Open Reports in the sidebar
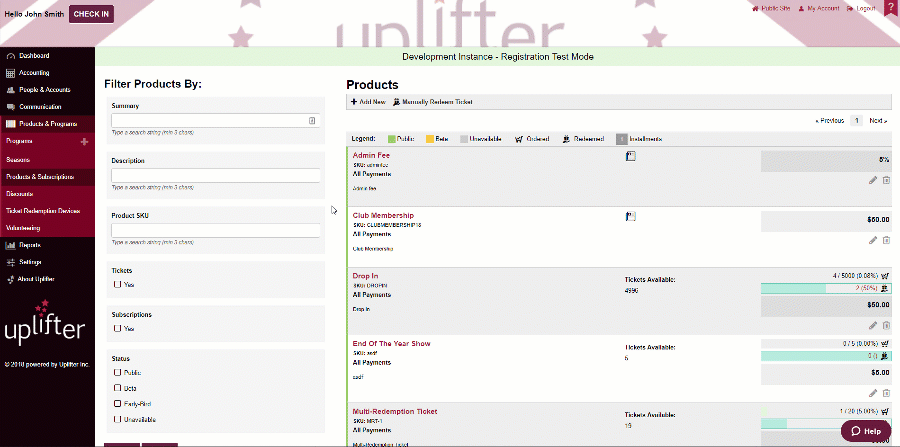Image resolution: width=900 pixels, height=447 pixels. click(x=30, y=245)
